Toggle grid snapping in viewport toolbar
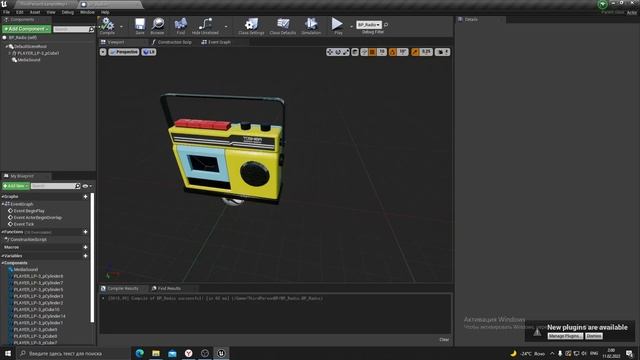This screenshot has width=640, height=360. pyautogui.click(x=372, y=52)
